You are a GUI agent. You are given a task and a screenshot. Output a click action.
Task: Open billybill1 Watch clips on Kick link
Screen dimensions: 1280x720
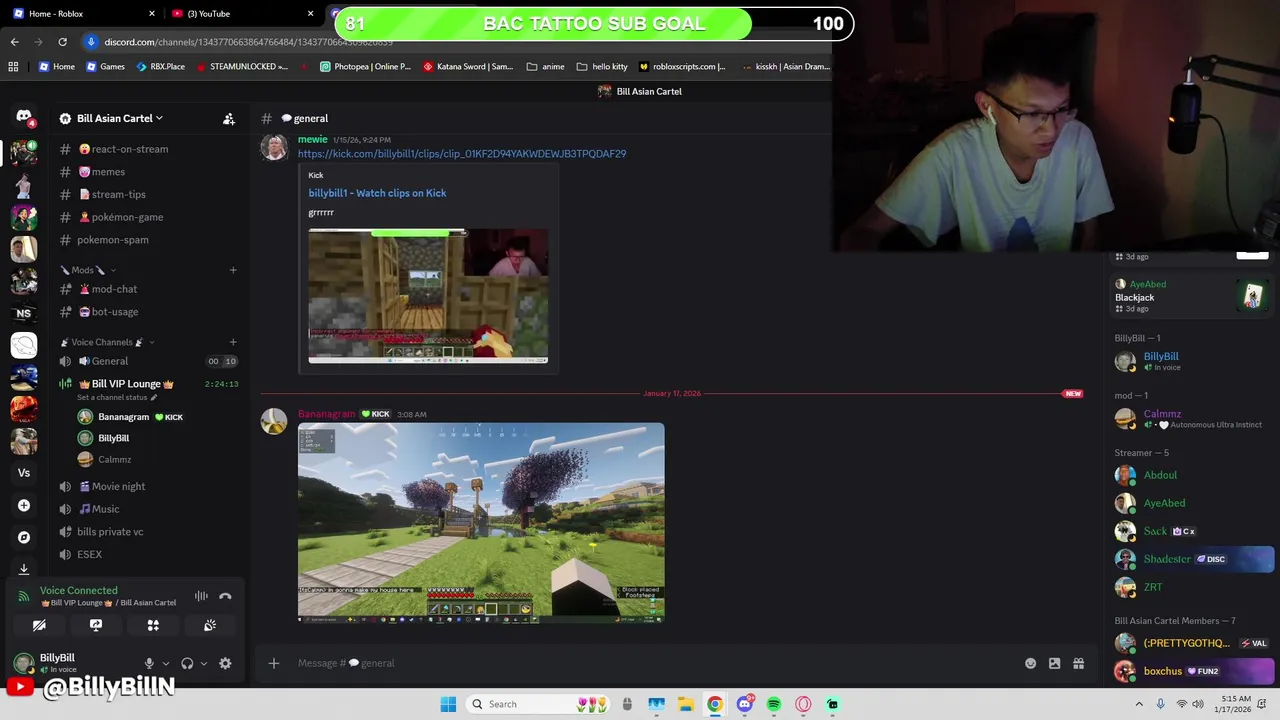(x=377, y=193)
